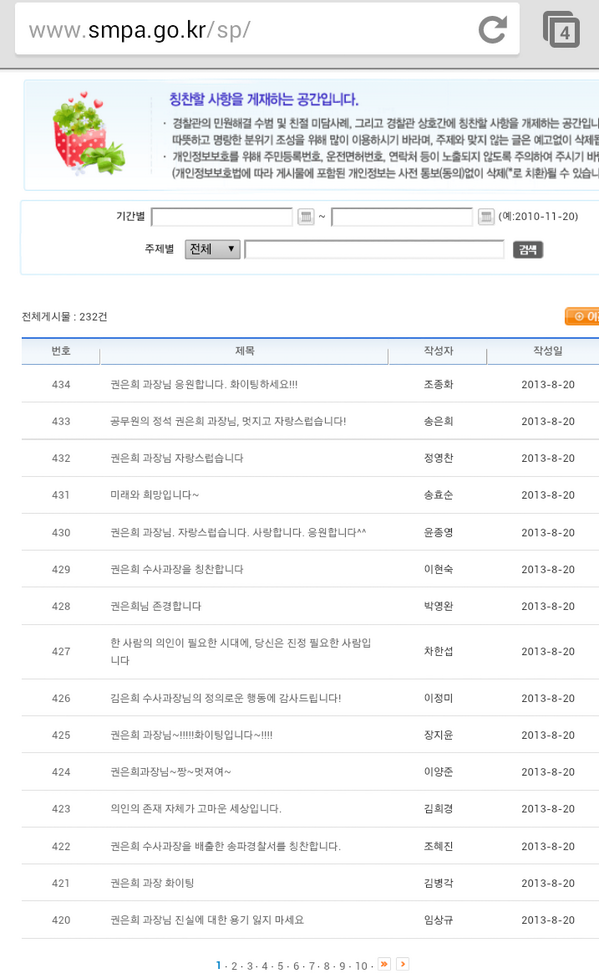This screenshot has width=599, height=979.
Task: Open post 427 한 사람의 의인이 필요한 시대에
Action: tap(240, 651)
